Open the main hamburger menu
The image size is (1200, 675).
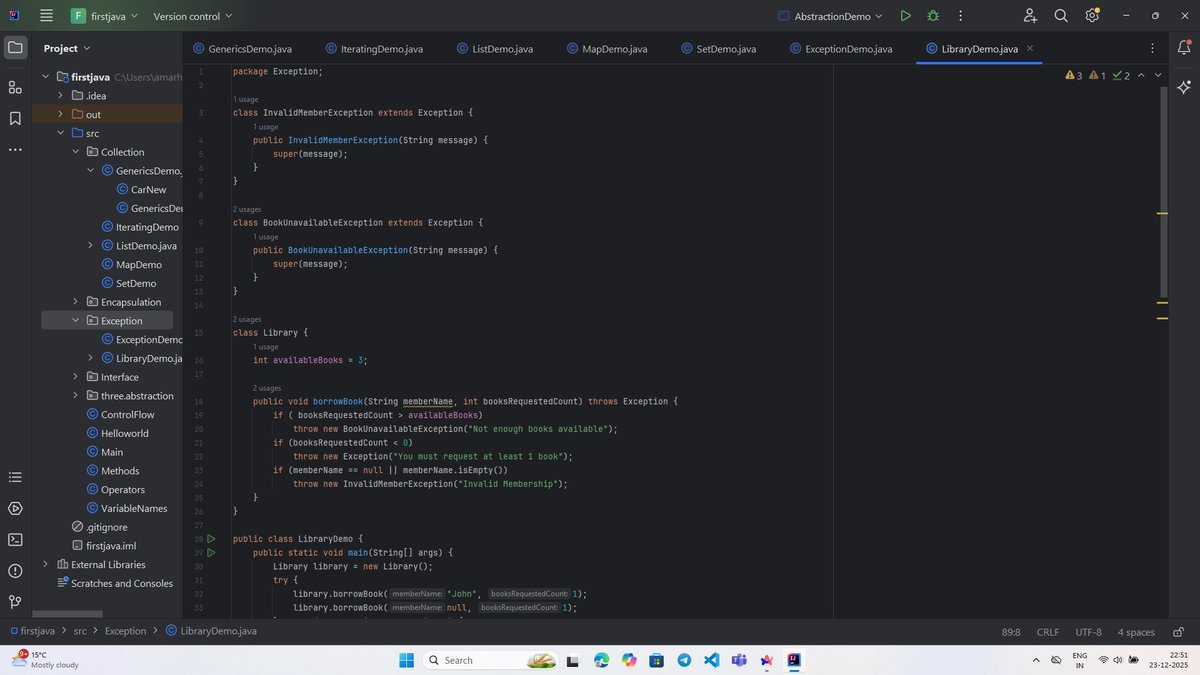click(x=46, y=16)
